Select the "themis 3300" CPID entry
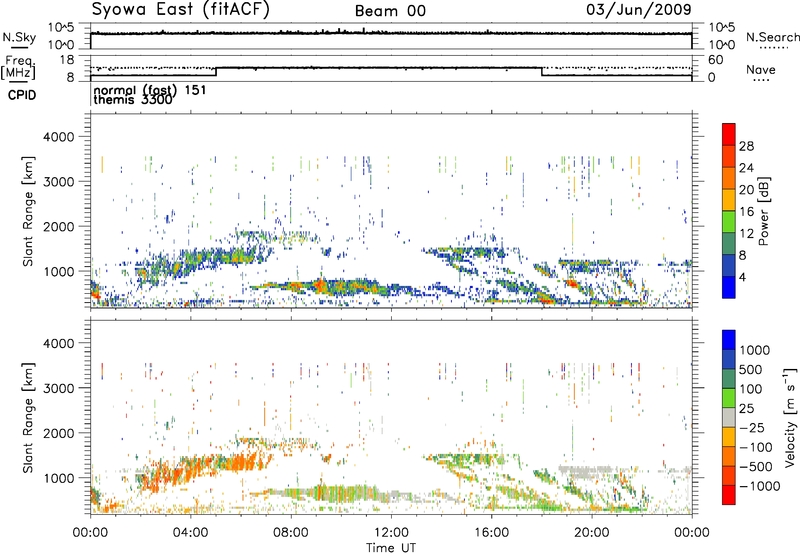Screen dimensions: 800x554 [x=133, y=100]
